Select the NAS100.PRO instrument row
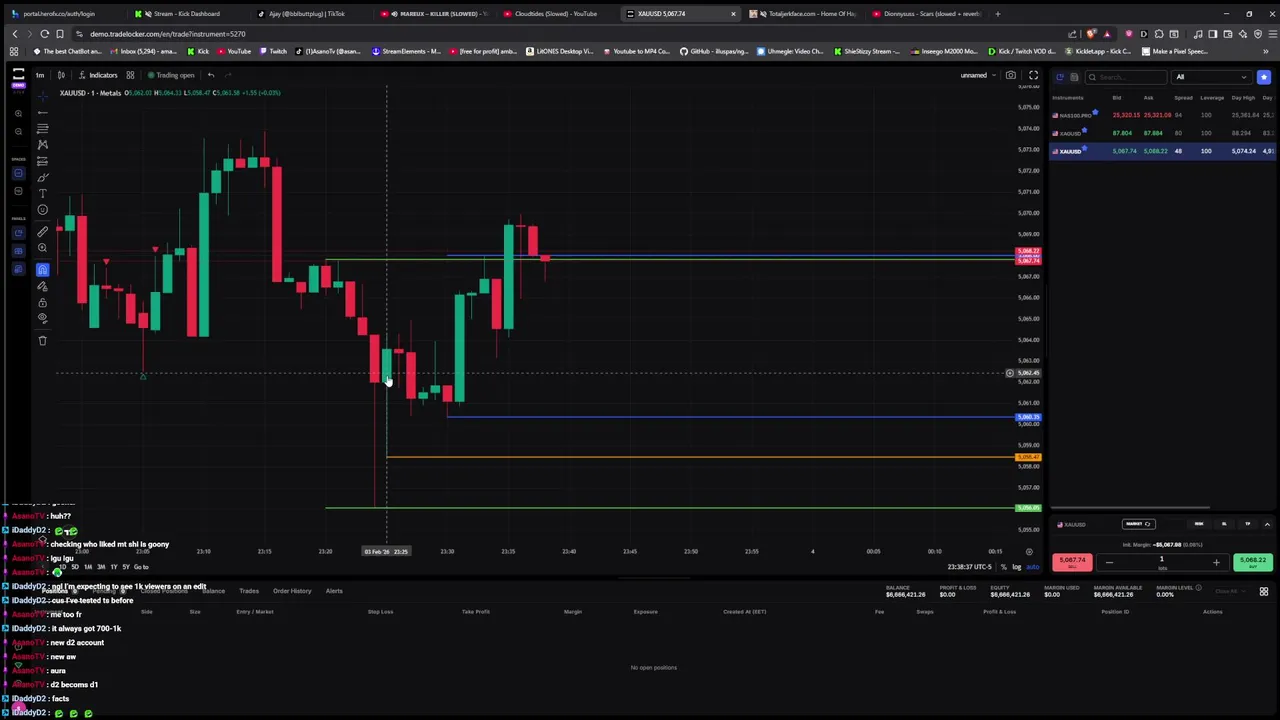Viewport: 1280px width, 720px height. (x=1162, y=115)
